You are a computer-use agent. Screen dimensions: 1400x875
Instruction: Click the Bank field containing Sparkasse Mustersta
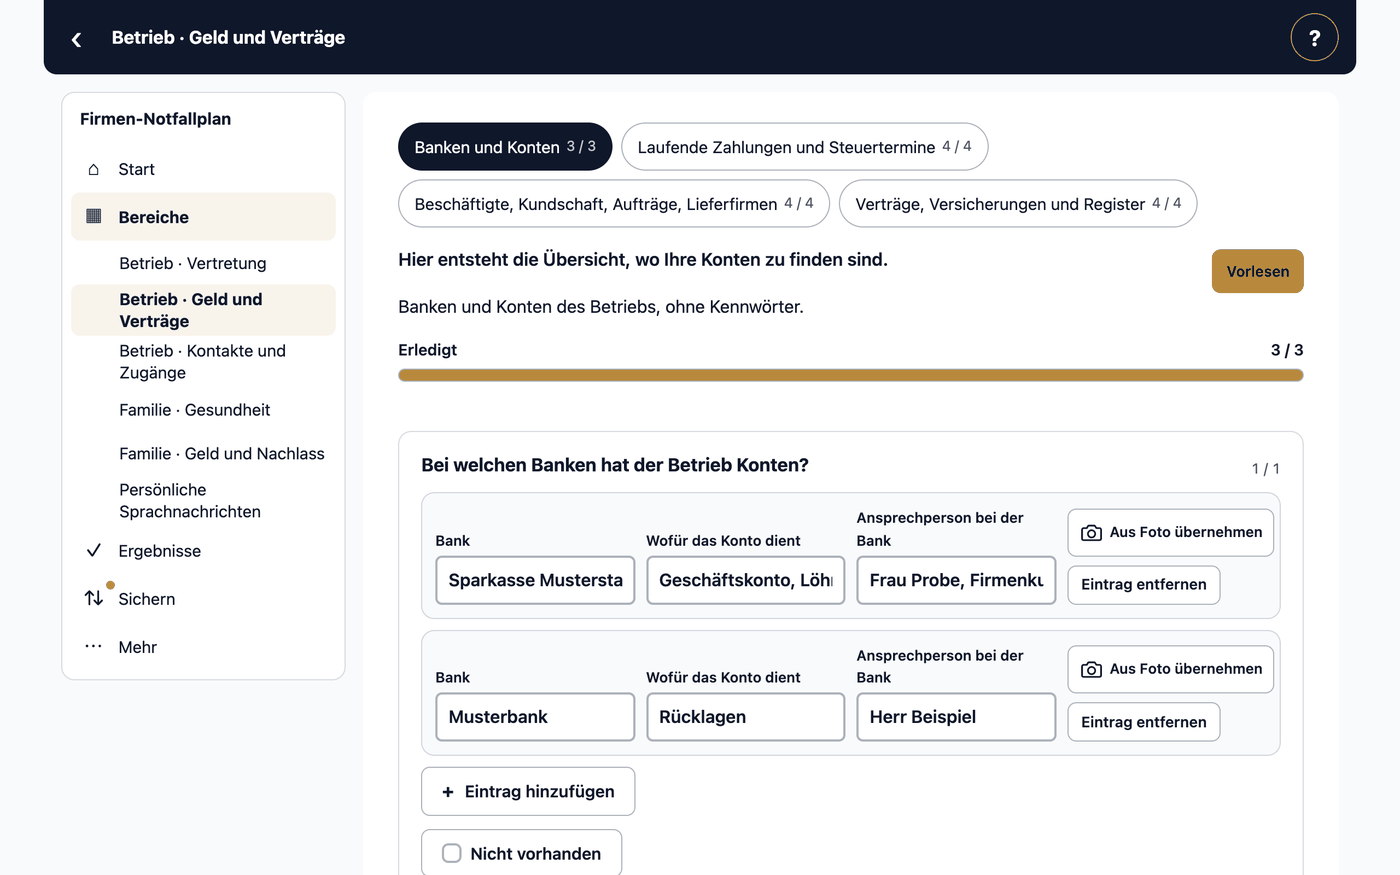pos(535,580)
